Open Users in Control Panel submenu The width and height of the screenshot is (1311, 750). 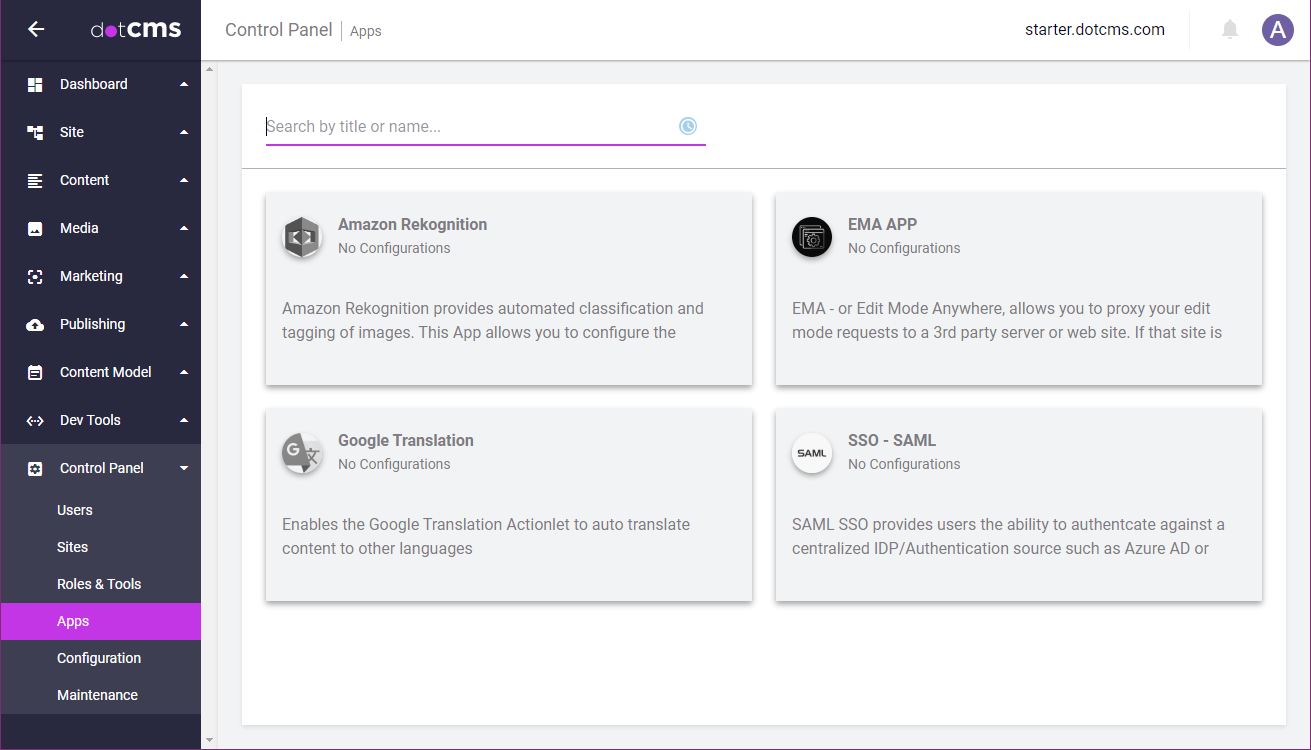point(75,510)
